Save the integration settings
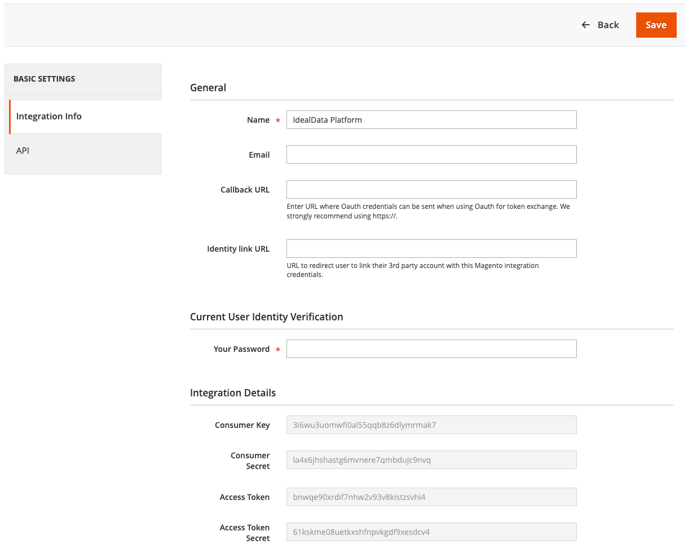688x545 pixels. tap(655, 25)
